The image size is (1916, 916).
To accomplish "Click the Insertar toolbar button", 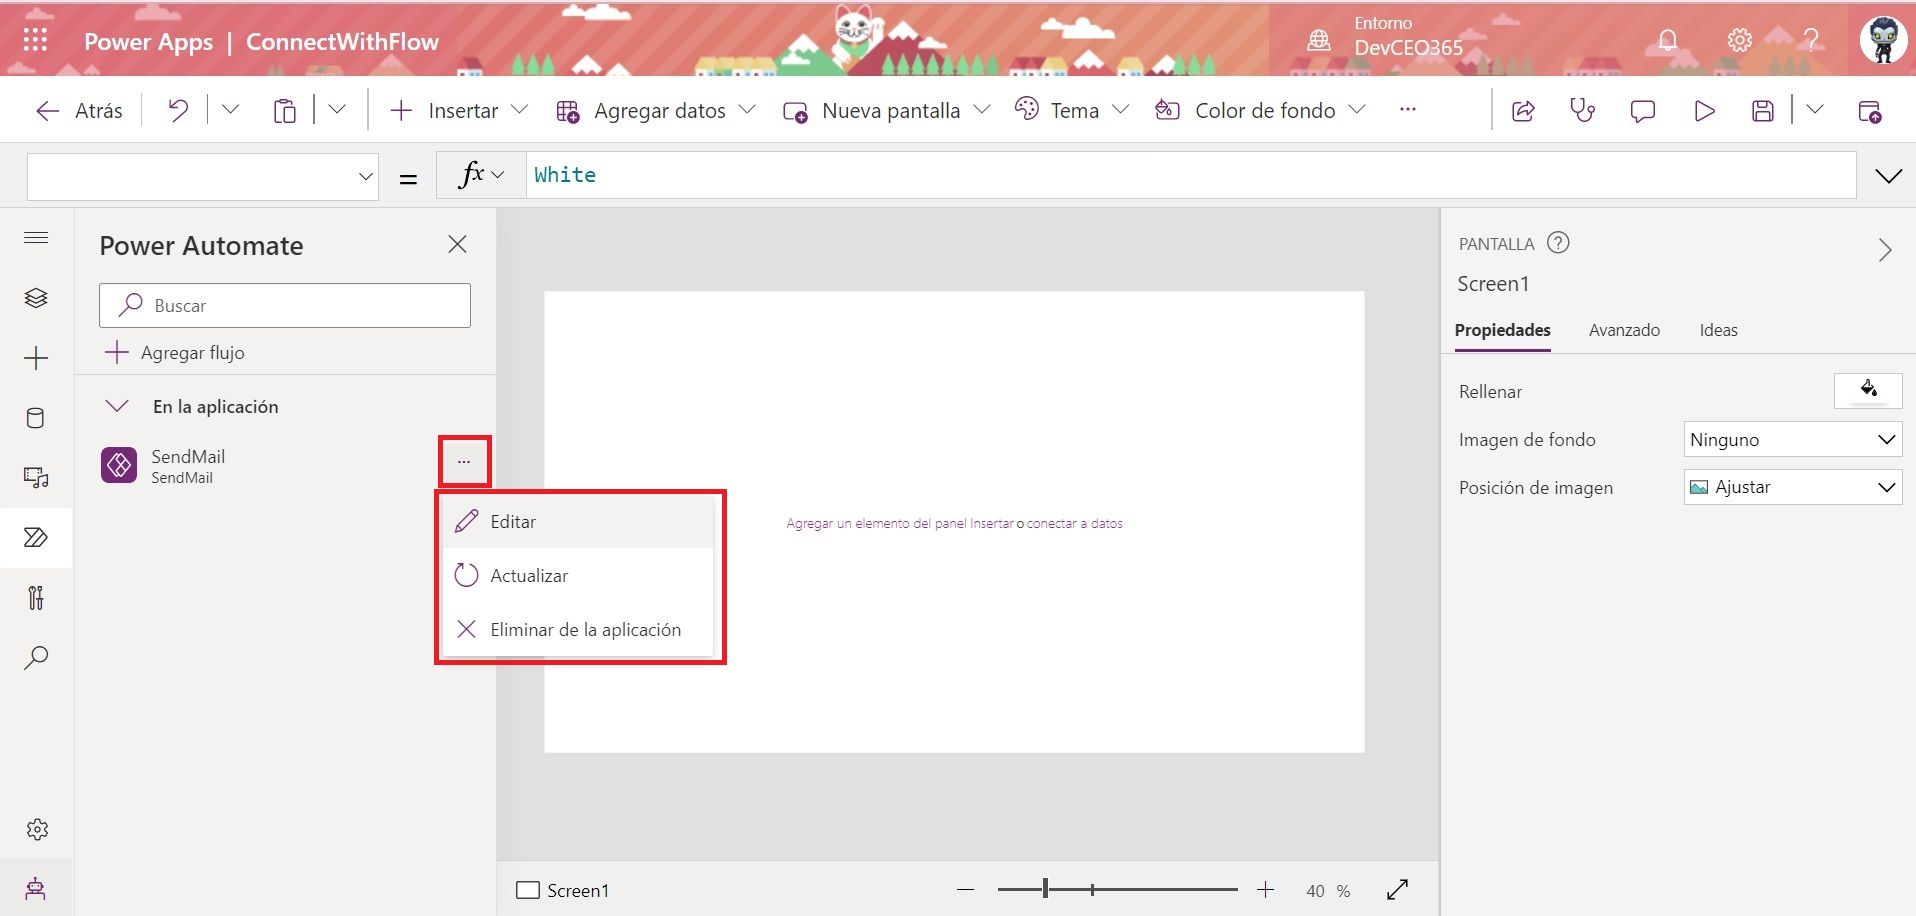I will pyautogui.click(x=459, y=110).
